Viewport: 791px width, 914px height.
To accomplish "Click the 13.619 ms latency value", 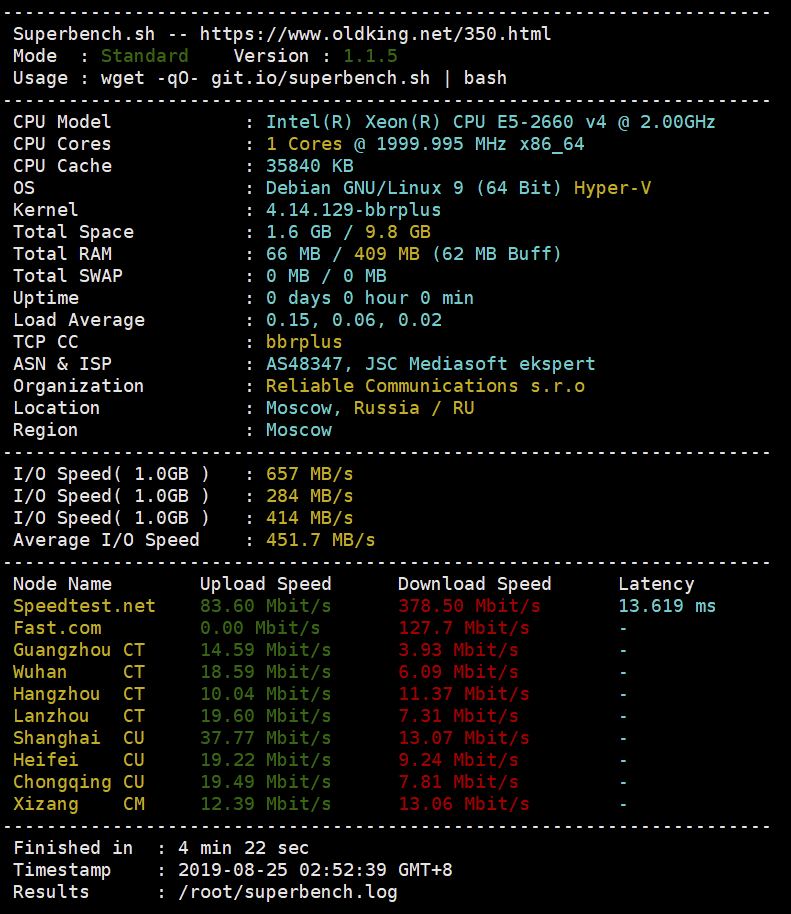I will (x=667, y=606).
